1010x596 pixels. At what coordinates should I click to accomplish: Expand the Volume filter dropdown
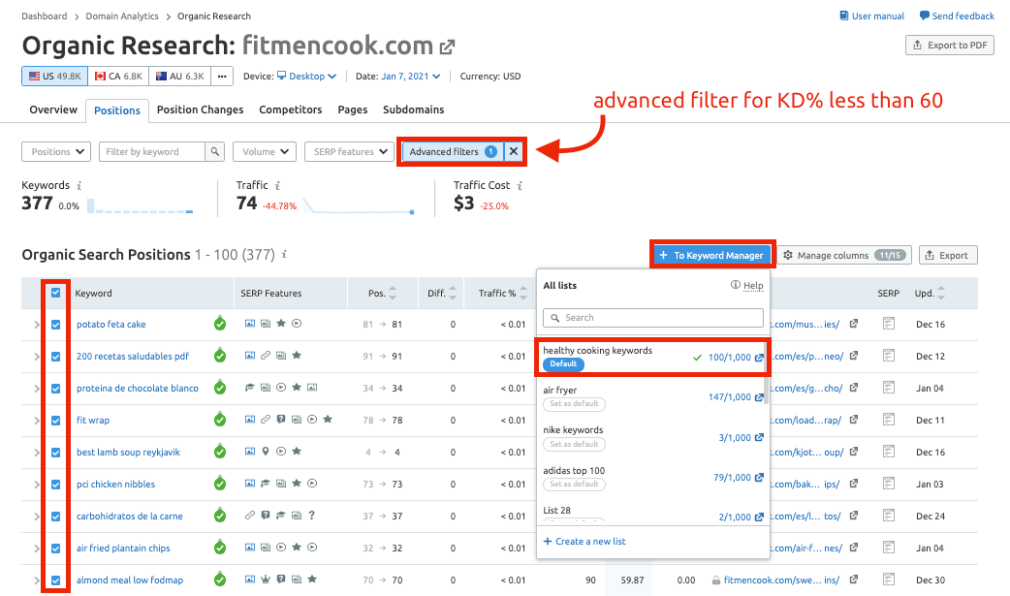(x=264, y=152)
